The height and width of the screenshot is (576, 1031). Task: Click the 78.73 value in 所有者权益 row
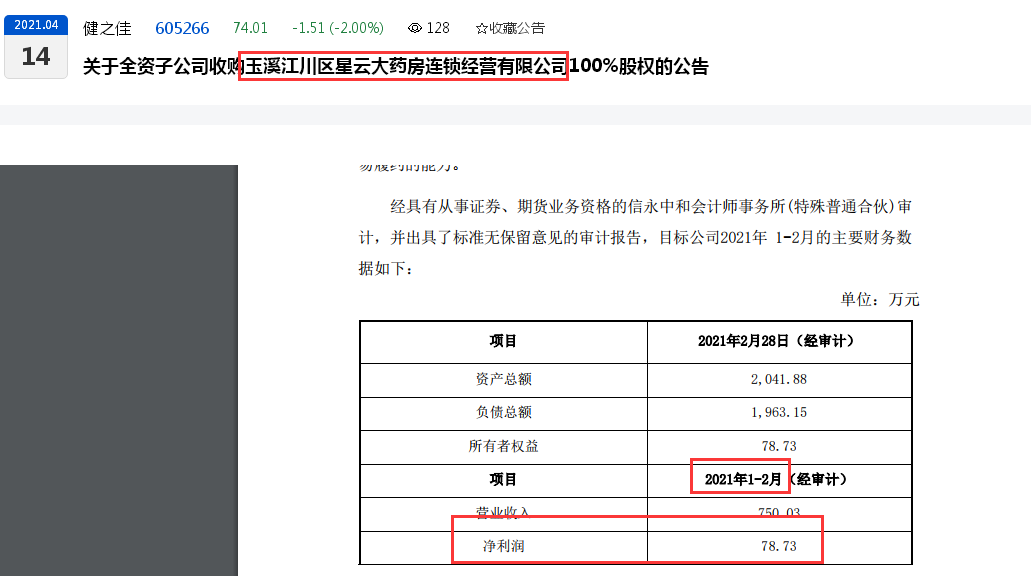[x=779, y=446]
